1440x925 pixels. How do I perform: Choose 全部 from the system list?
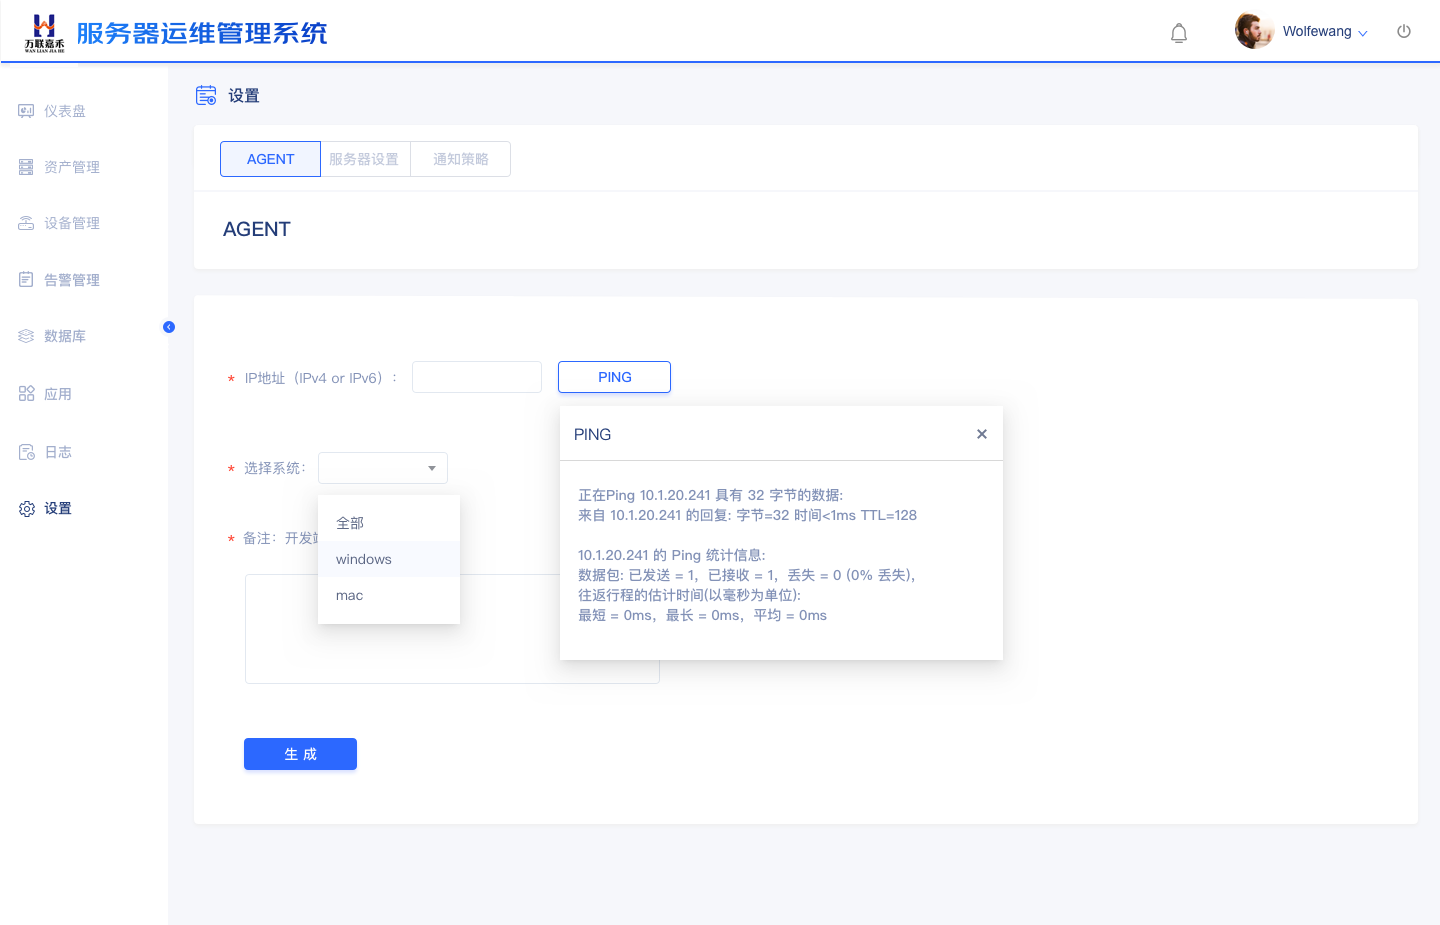[350, 523]
